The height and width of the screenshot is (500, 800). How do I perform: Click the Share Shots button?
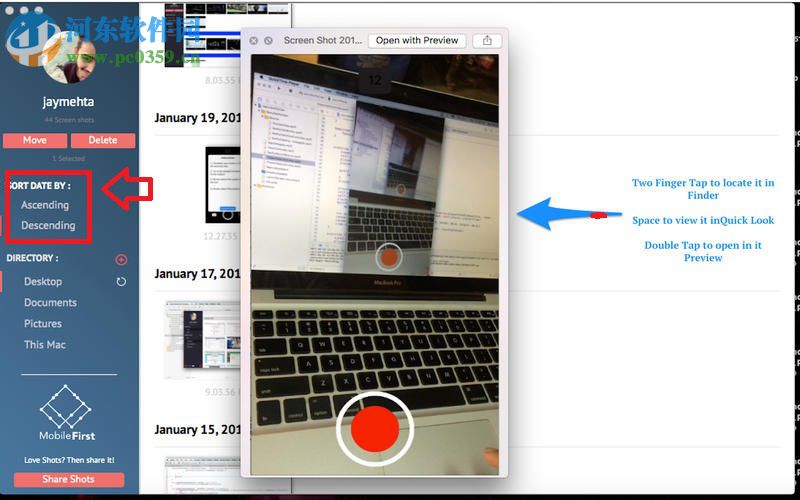[x=68, y=479]
